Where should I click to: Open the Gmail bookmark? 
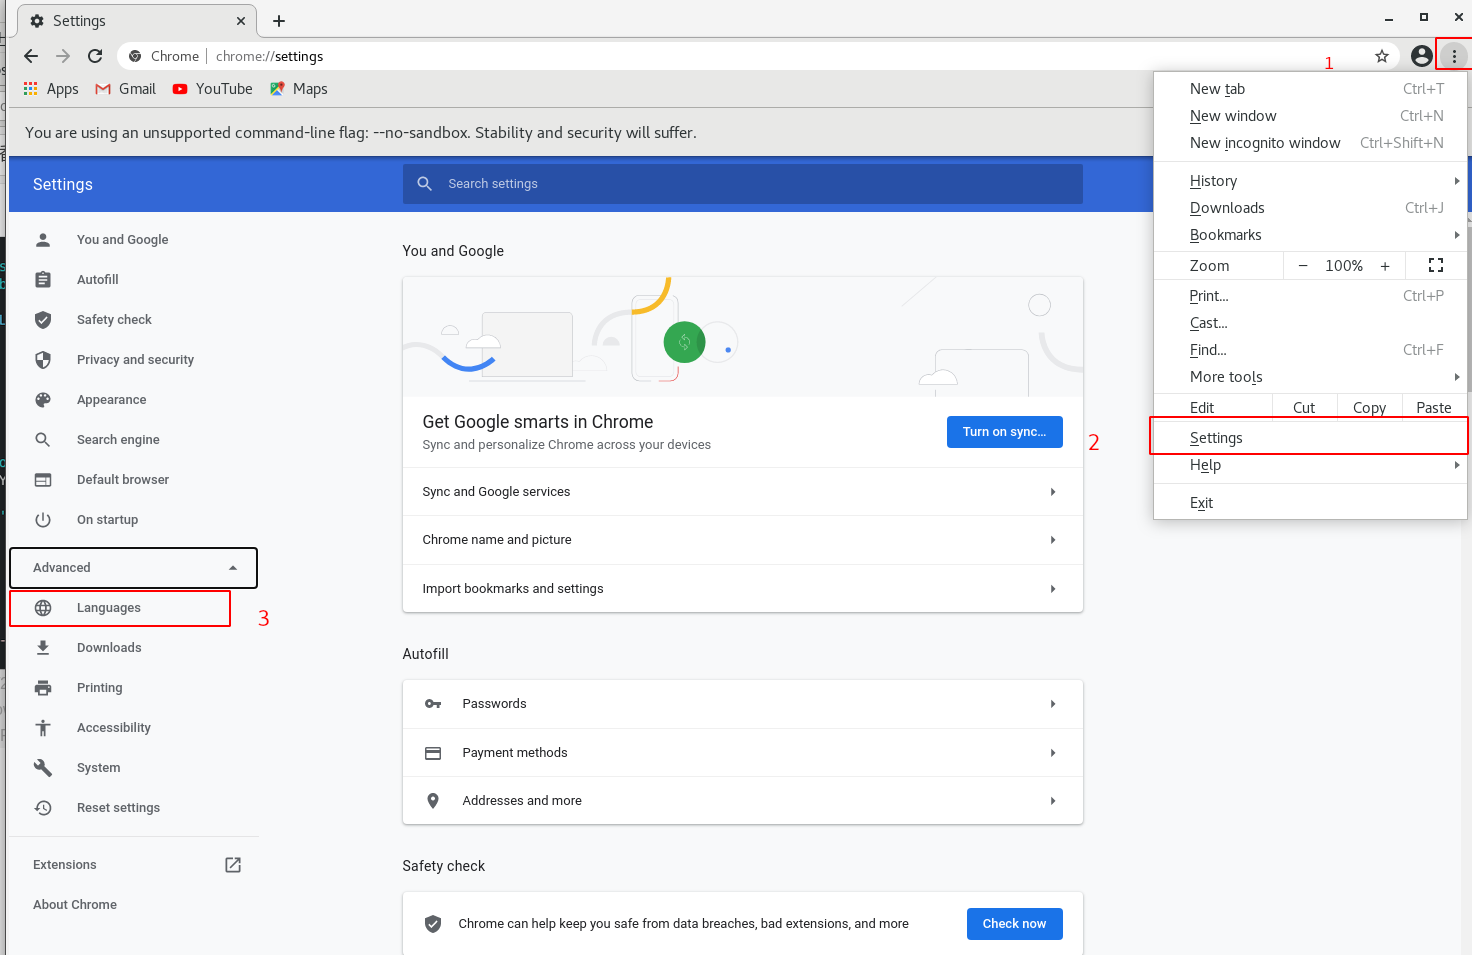coord(125,89)
